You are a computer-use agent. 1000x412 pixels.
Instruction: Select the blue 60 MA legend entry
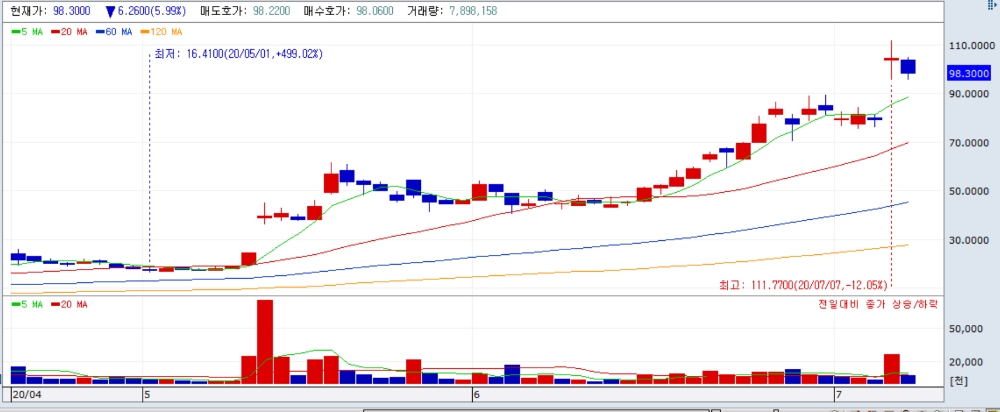114,31
